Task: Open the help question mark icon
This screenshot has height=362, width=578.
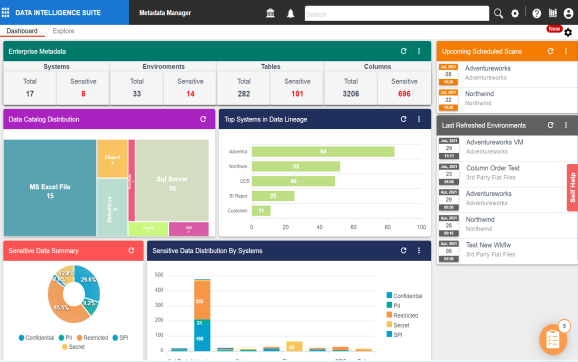Action: [x=537, y=14]
